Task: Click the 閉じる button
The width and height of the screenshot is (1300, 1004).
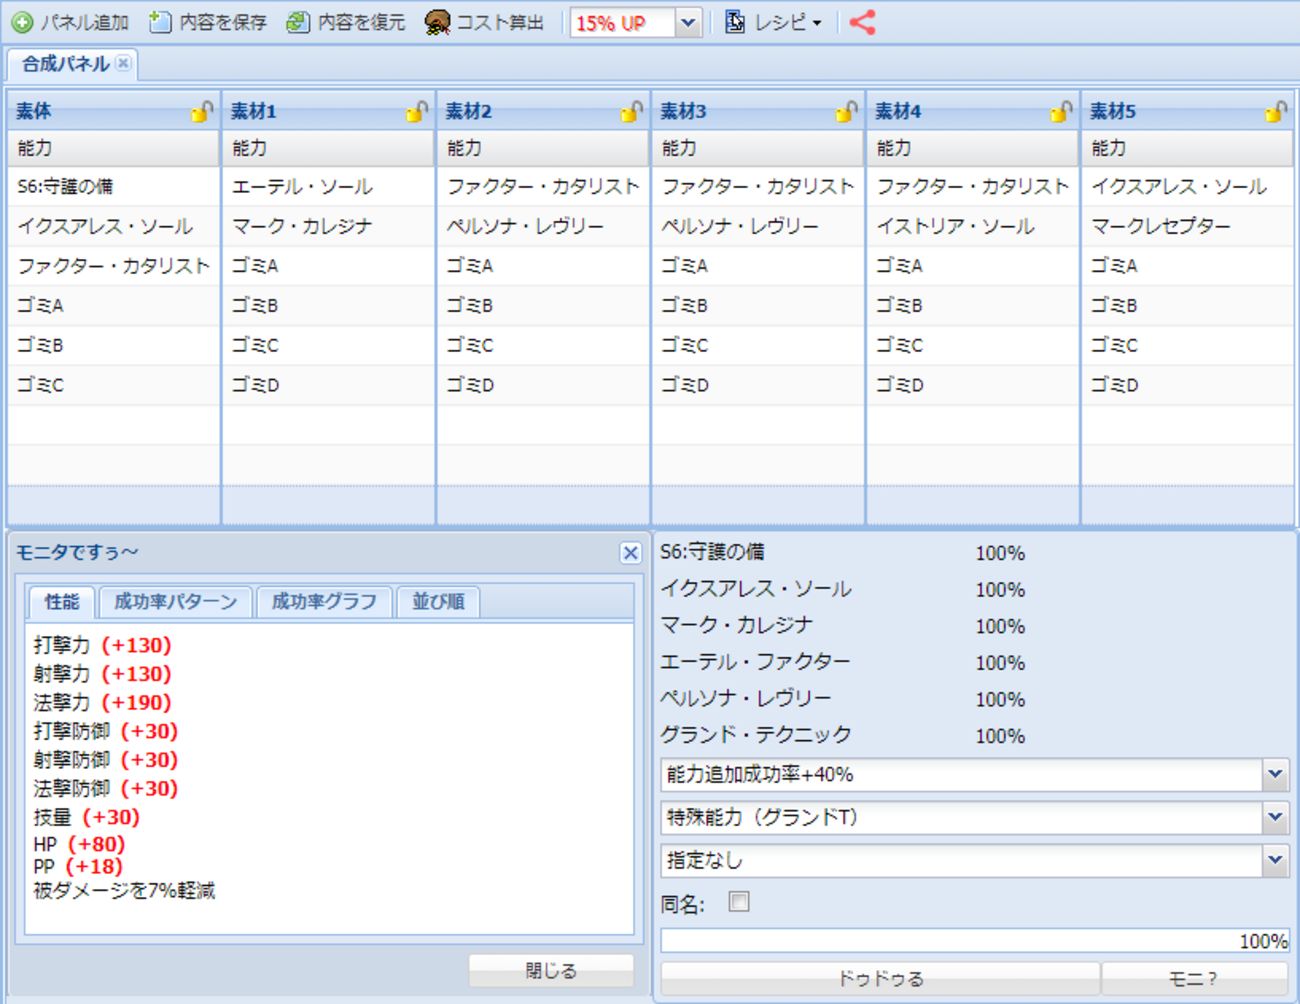Action: pos(551,970)
